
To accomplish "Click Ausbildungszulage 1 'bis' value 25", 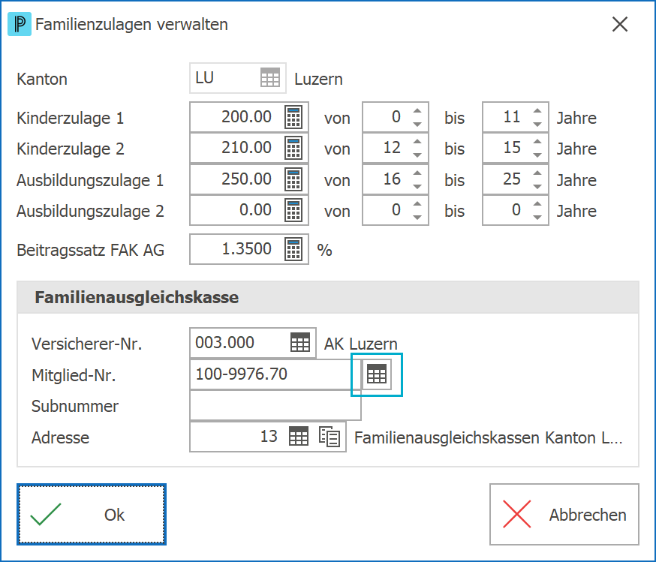I will 512,180.
